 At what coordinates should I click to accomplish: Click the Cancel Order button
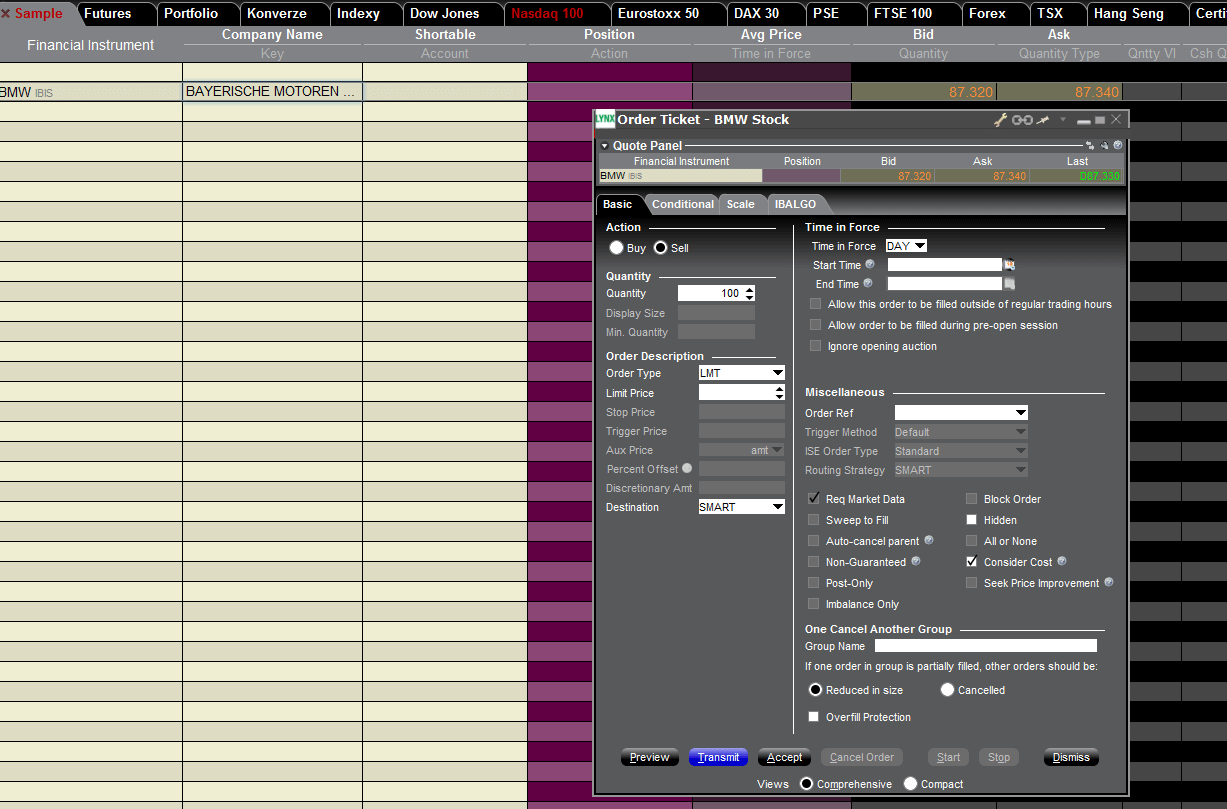click(861, 757)
